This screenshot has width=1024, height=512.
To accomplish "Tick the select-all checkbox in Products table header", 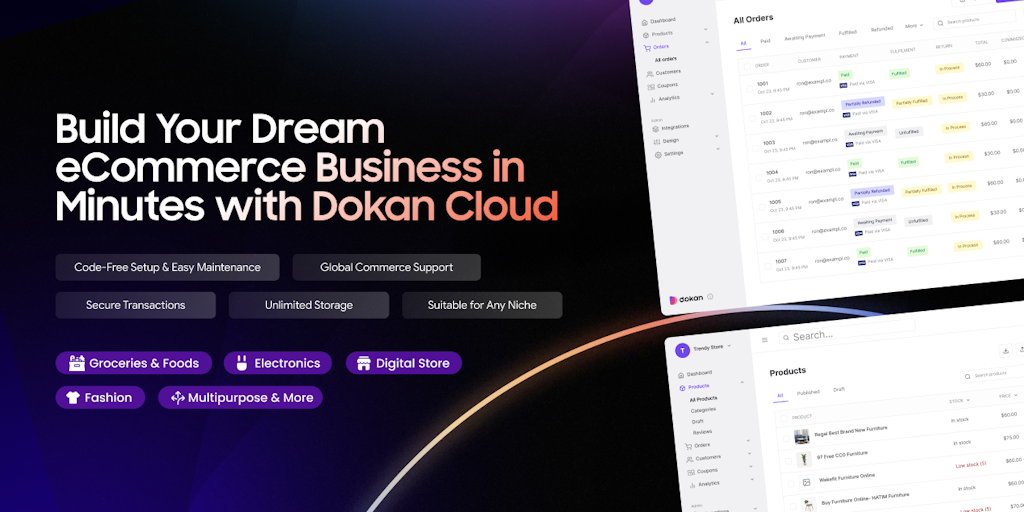I will pyautogui.click(x=784, y=419).
